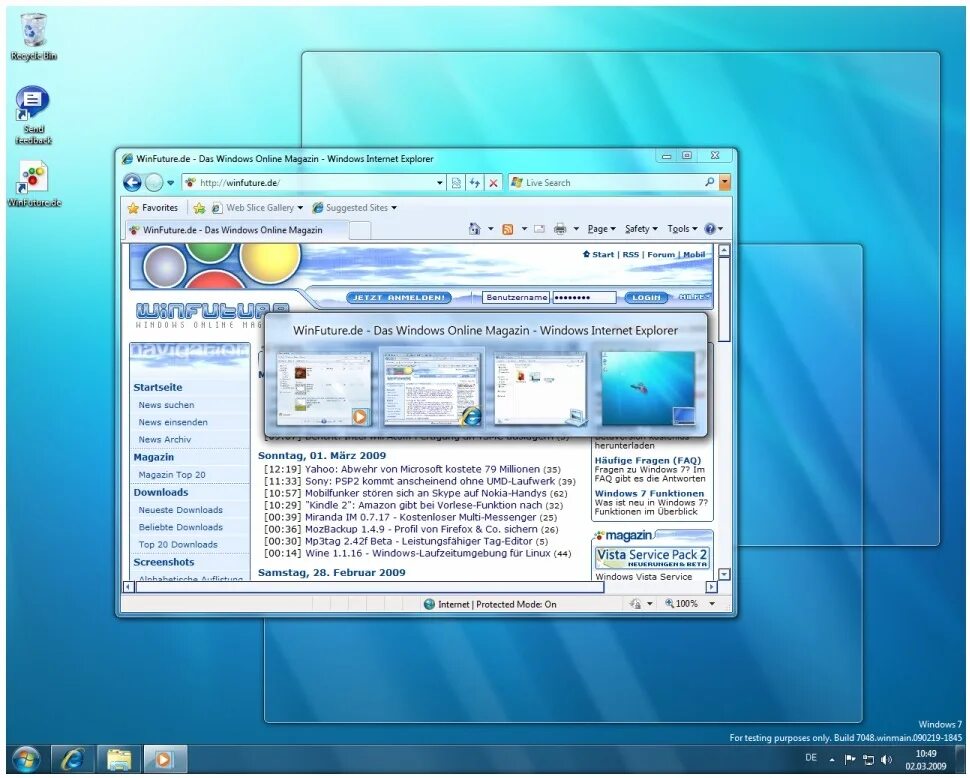Click the Read Mail envelope icon

(539, 229)
